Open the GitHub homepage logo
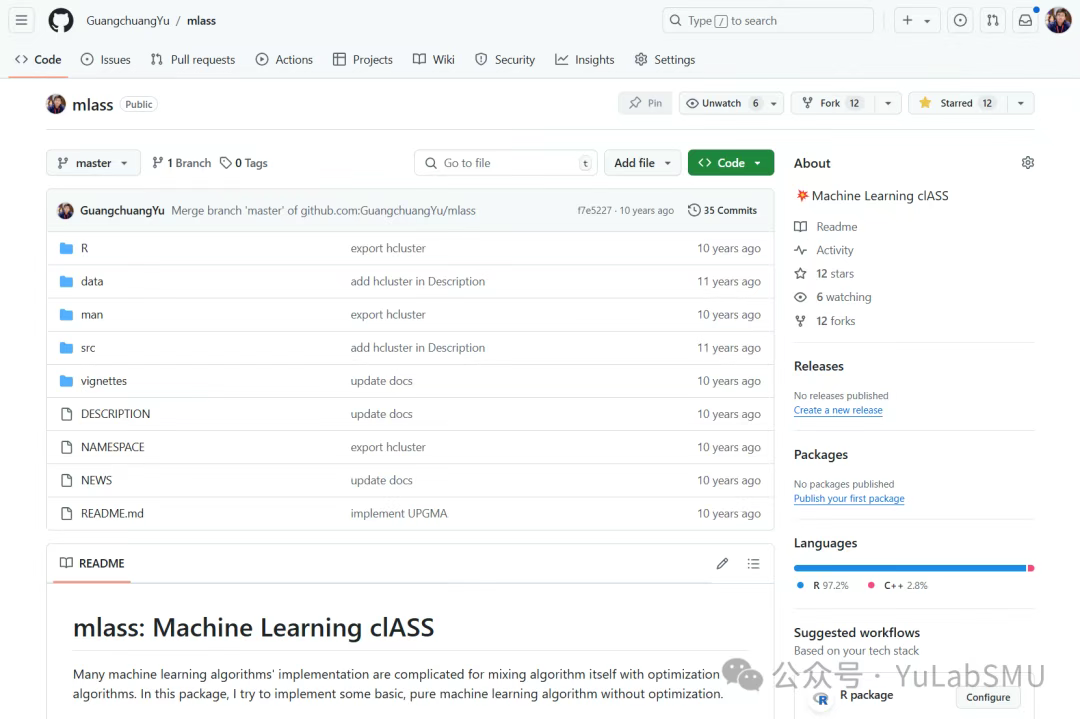 point(61,20)
